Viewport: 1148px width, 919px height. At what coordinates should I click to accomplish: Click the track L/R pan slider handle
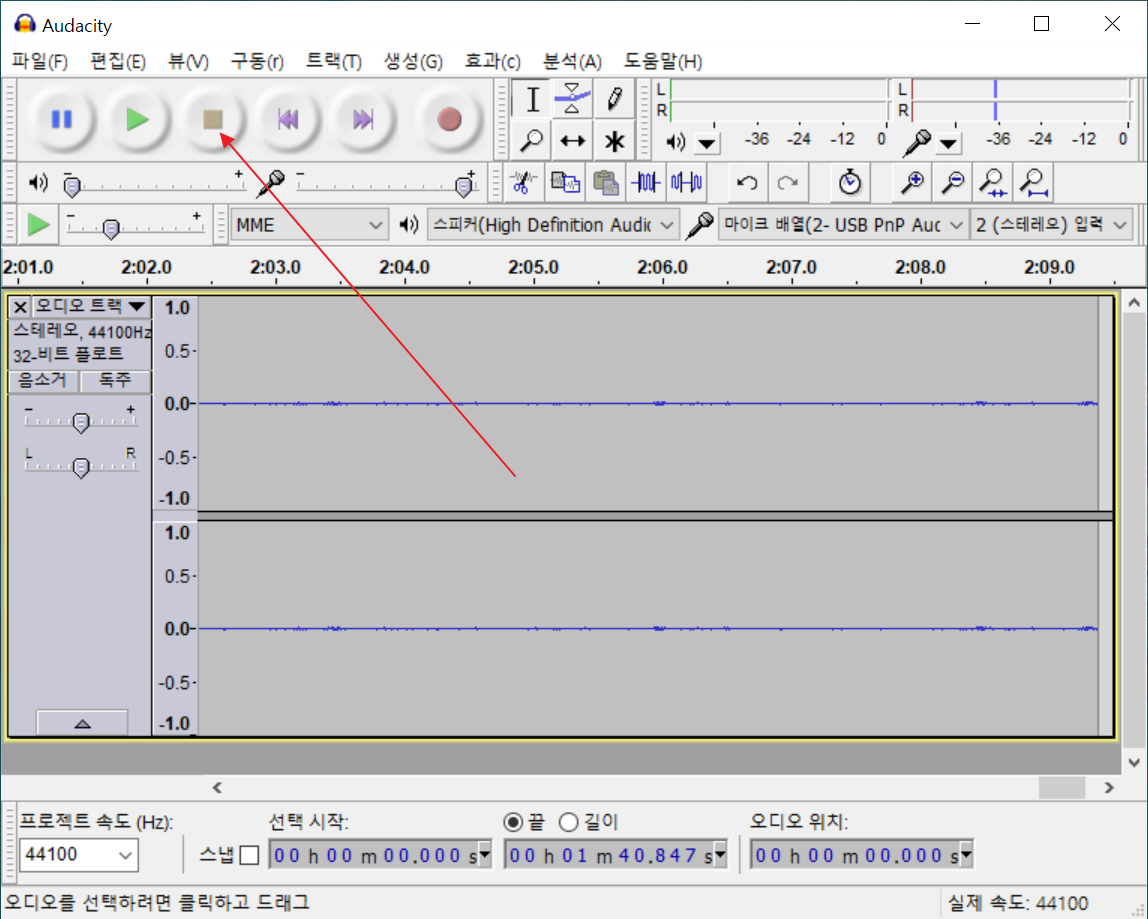(81, 467)
